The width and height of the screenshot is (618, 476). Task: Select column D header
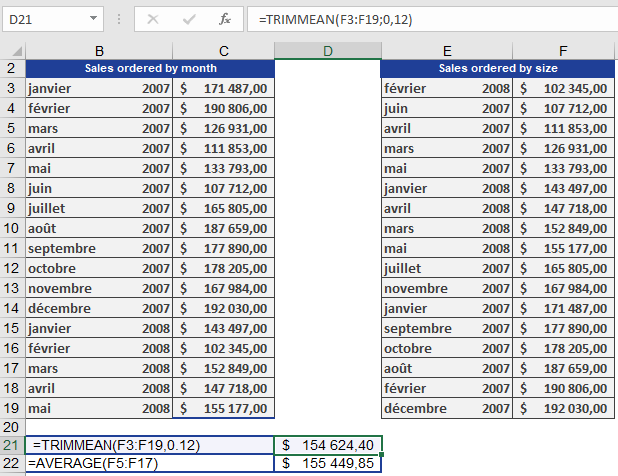click(328, 51)
